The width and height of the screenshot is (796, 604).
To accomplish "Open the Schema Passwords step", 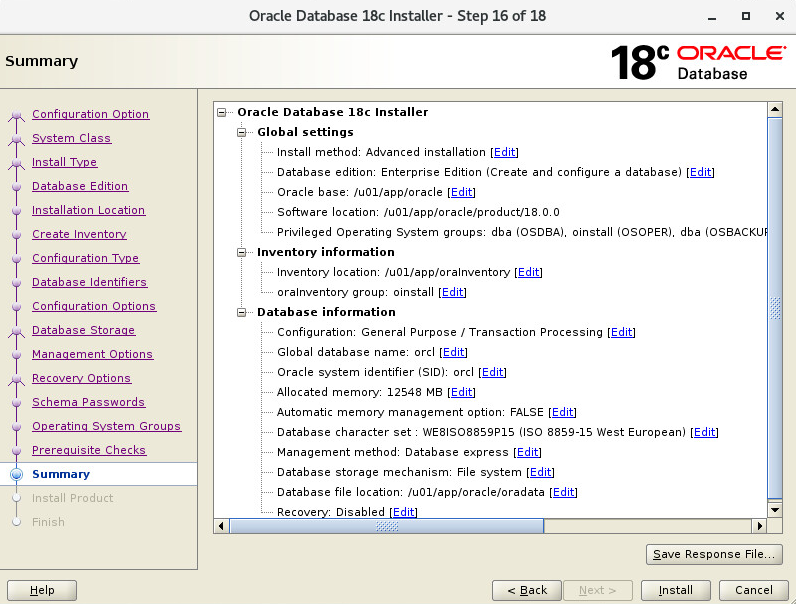I will 88,402.
